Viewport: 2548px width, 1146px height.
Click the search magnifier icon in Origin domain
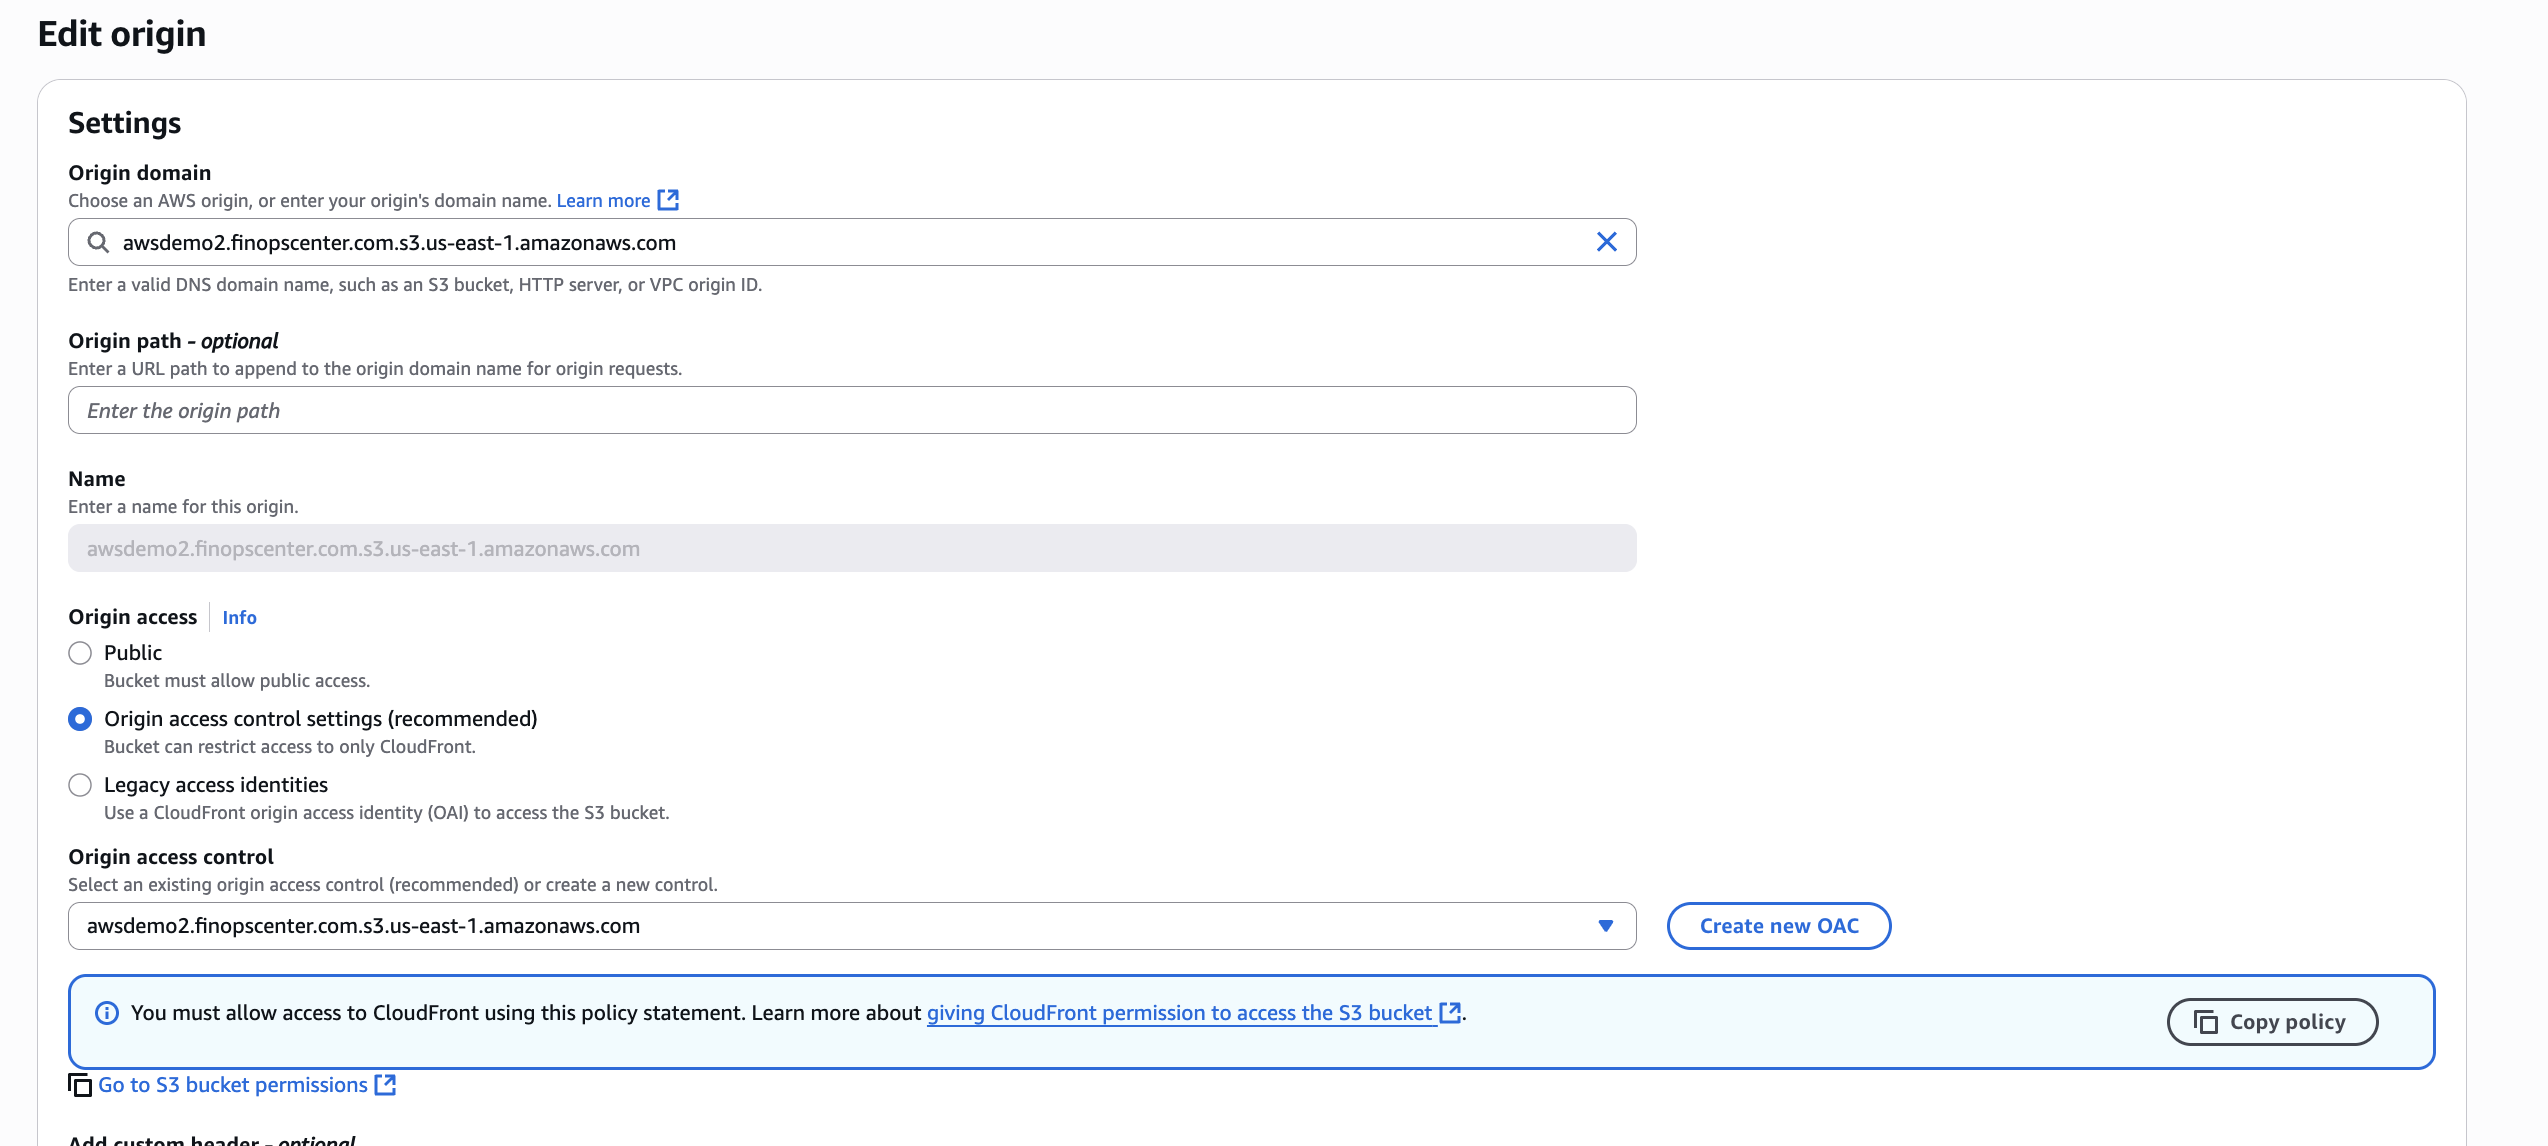pyautogui.click(x=98, y=242)
